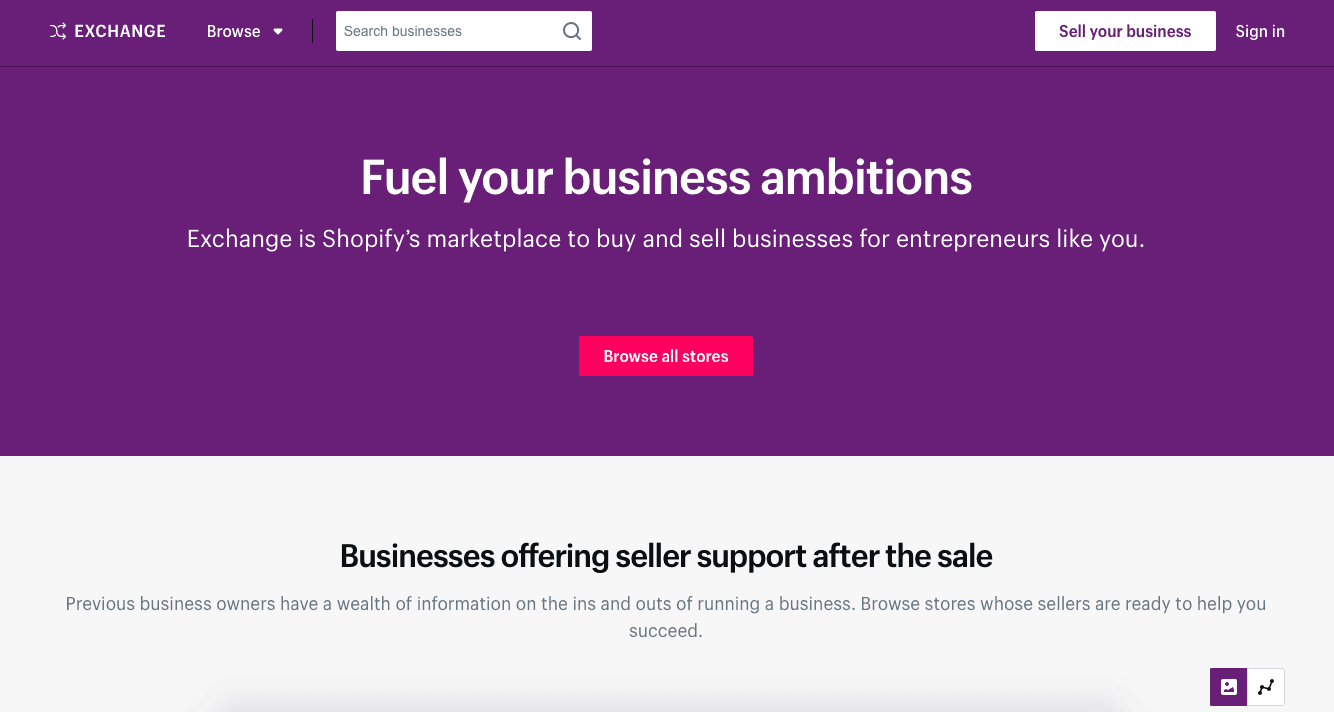This screenshot has width=1334, height=712.
Task: Click the pink Browse all stores button
Action: (666, 356)
